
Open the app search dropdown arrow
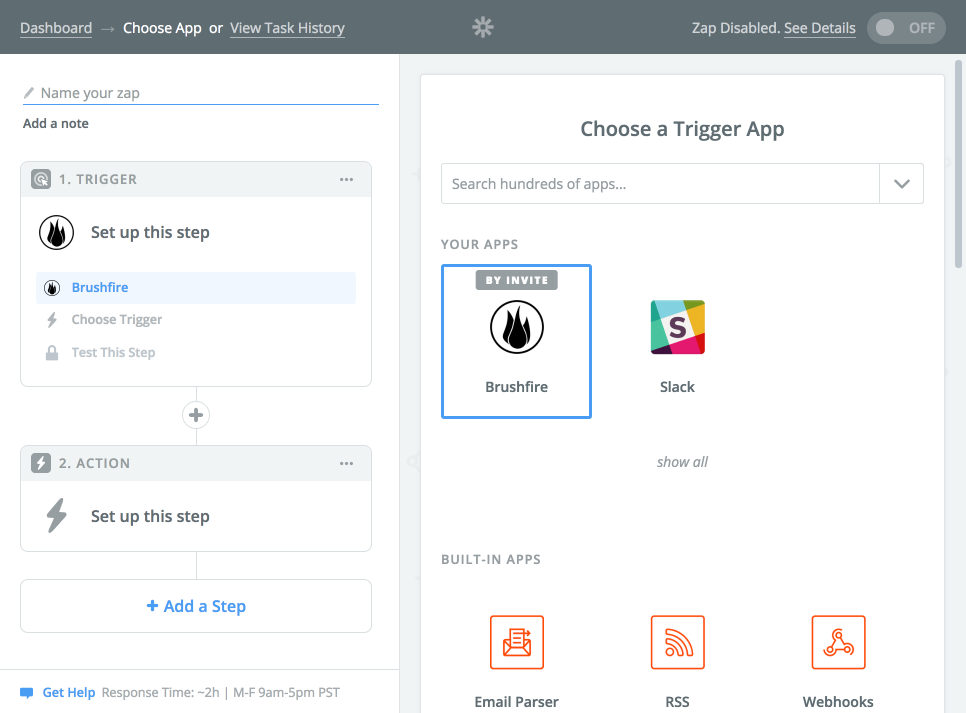tap(901, 184)
